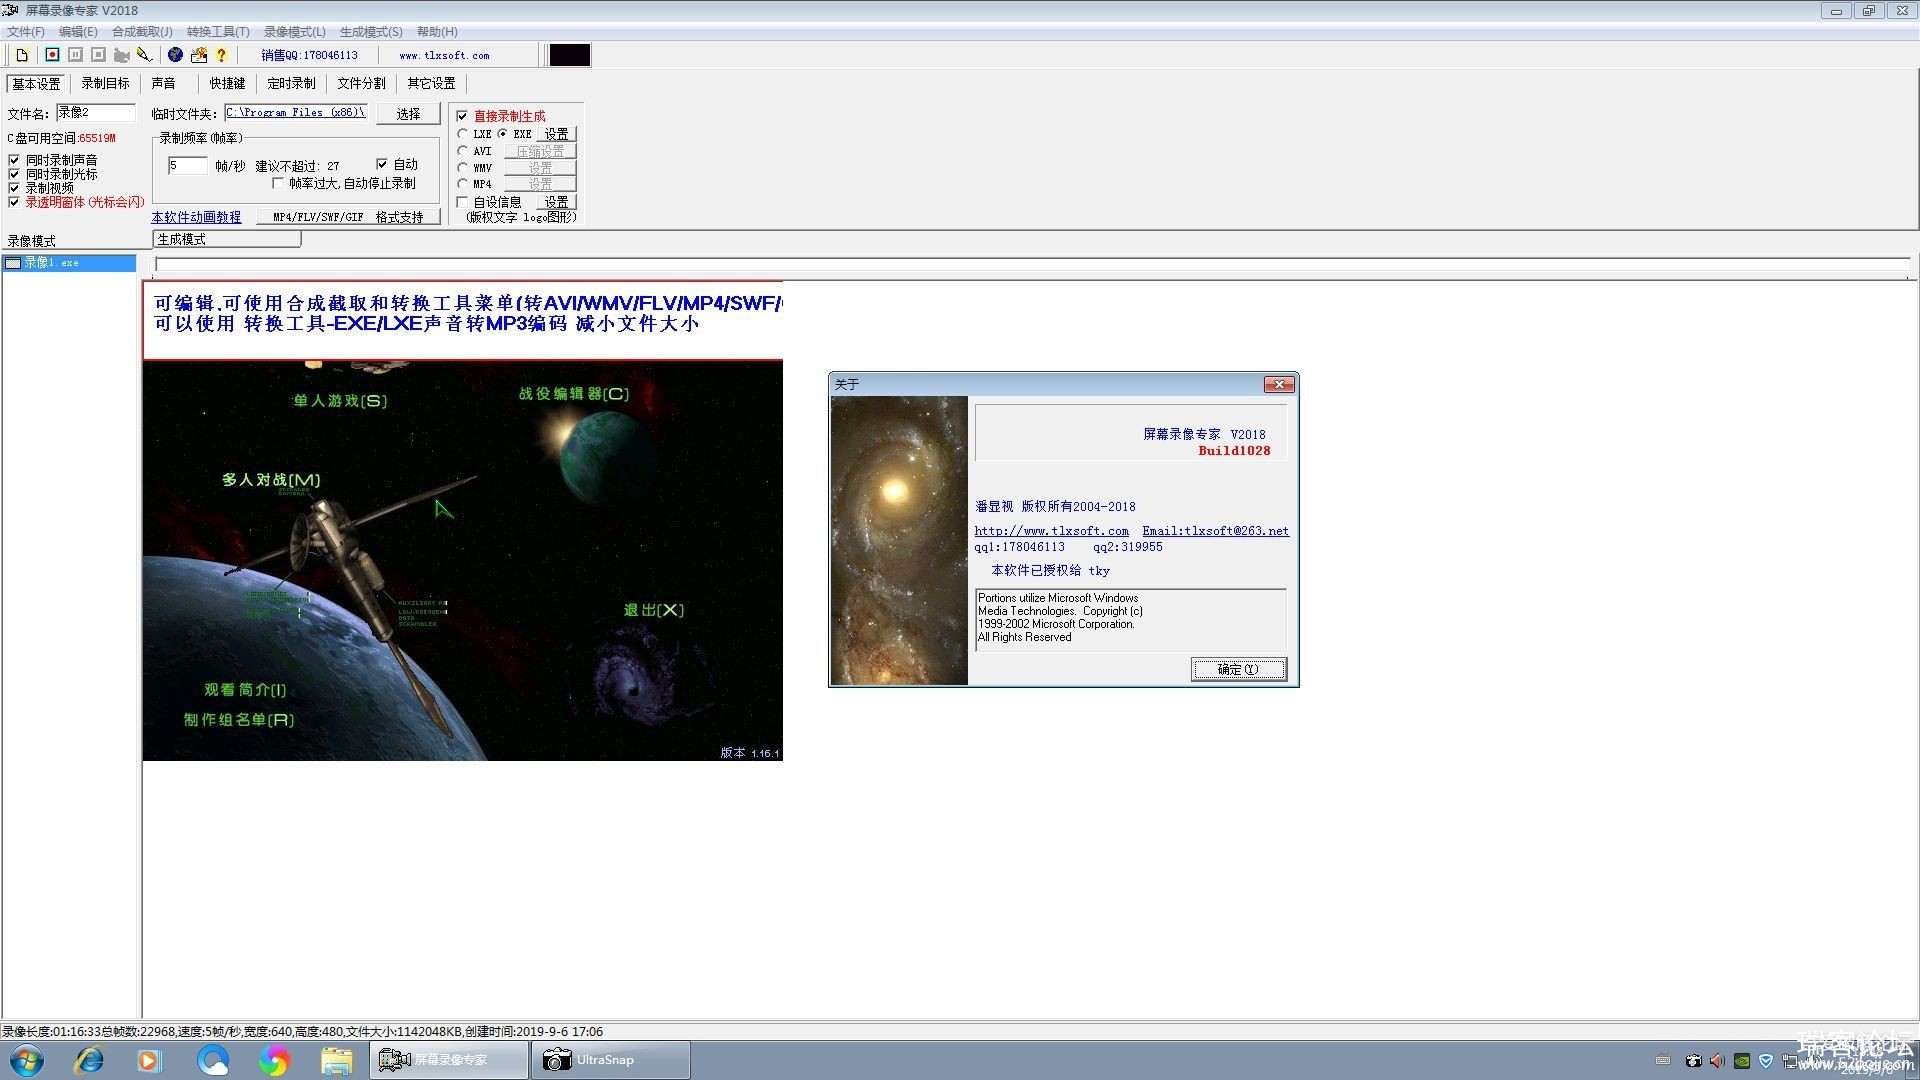Click the playback progress bar above preview
This screenshot has width=1920, height=1080.
[x=1032, y=264]
